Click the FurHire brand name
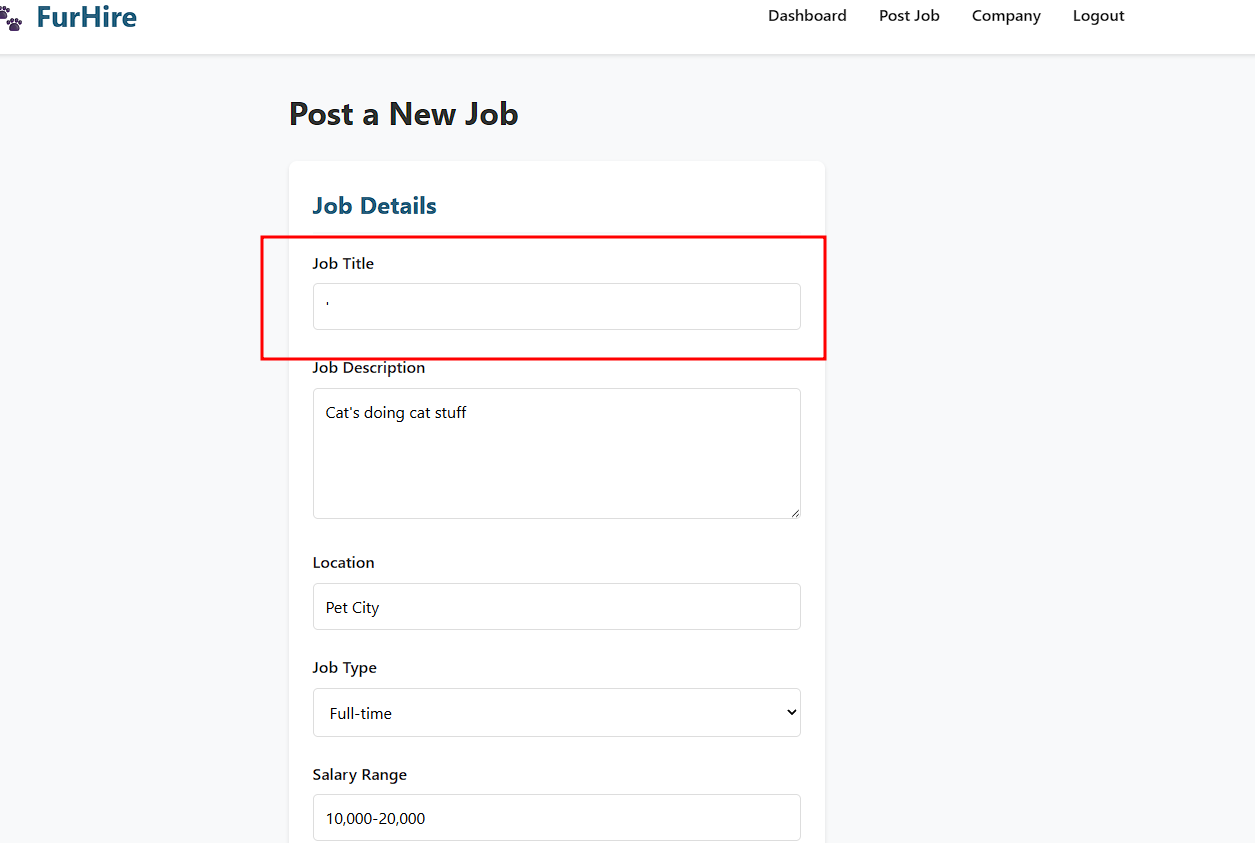 point(87,17)
